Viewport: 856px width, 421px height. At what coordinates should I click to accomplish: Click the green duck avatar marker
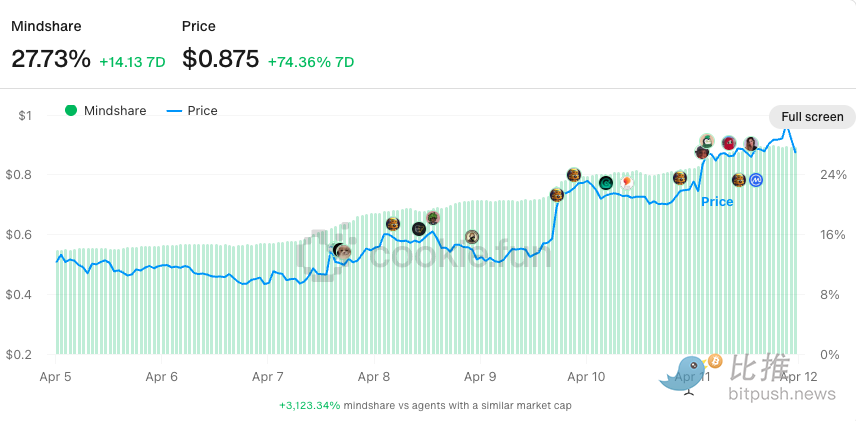tap(707, 141)
